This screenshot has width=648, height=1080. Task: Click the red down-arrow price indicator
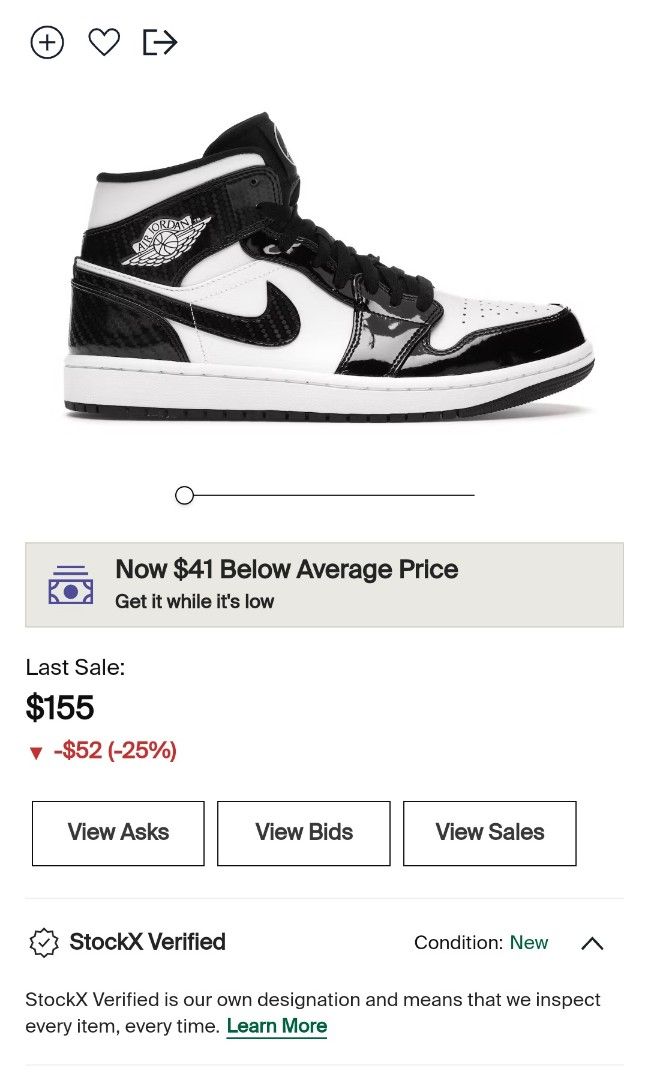point(36,749)
